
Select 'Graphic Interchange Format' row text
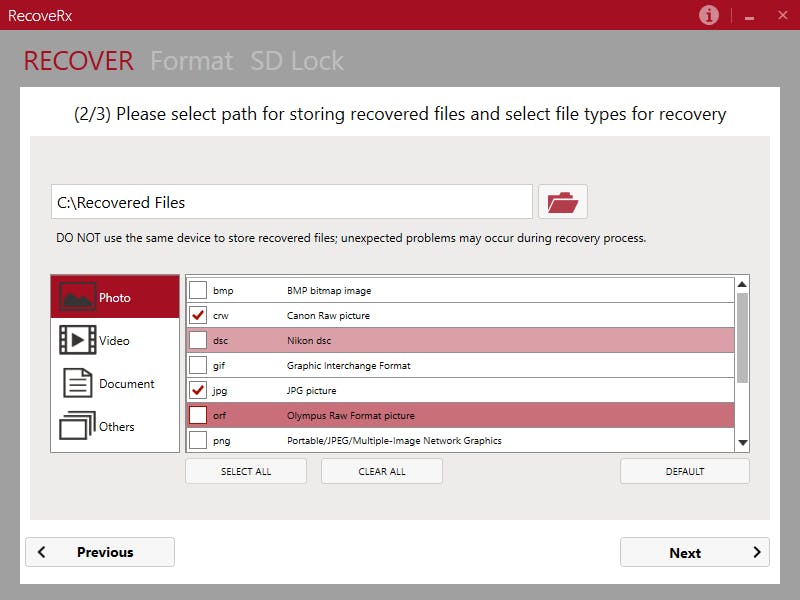click(348, 366)
